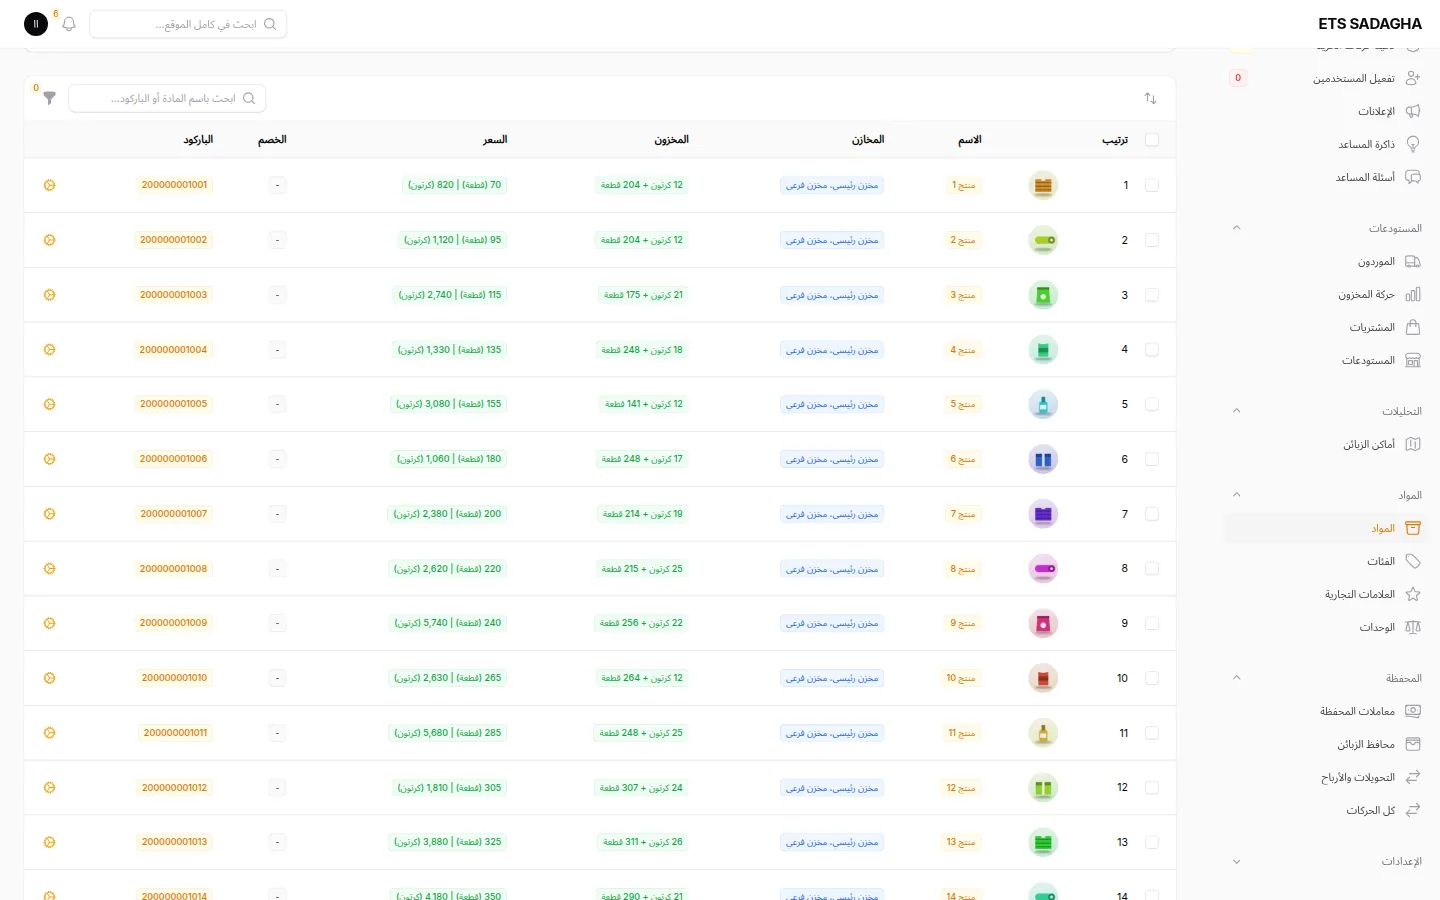Click the price cell showing 1,330 (كرتون)
The width and height of the screenshot is (1440, 900).
coord(450,350)
